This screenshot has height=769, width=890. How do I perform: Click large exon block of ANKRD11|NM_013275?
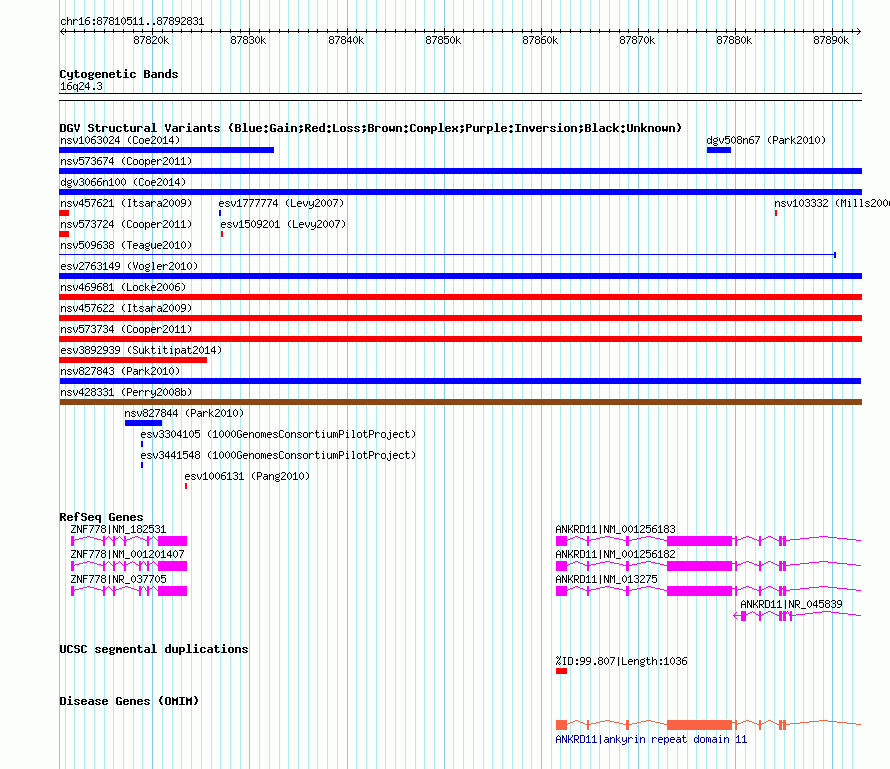pyautogui.click(x=699, y=591)
